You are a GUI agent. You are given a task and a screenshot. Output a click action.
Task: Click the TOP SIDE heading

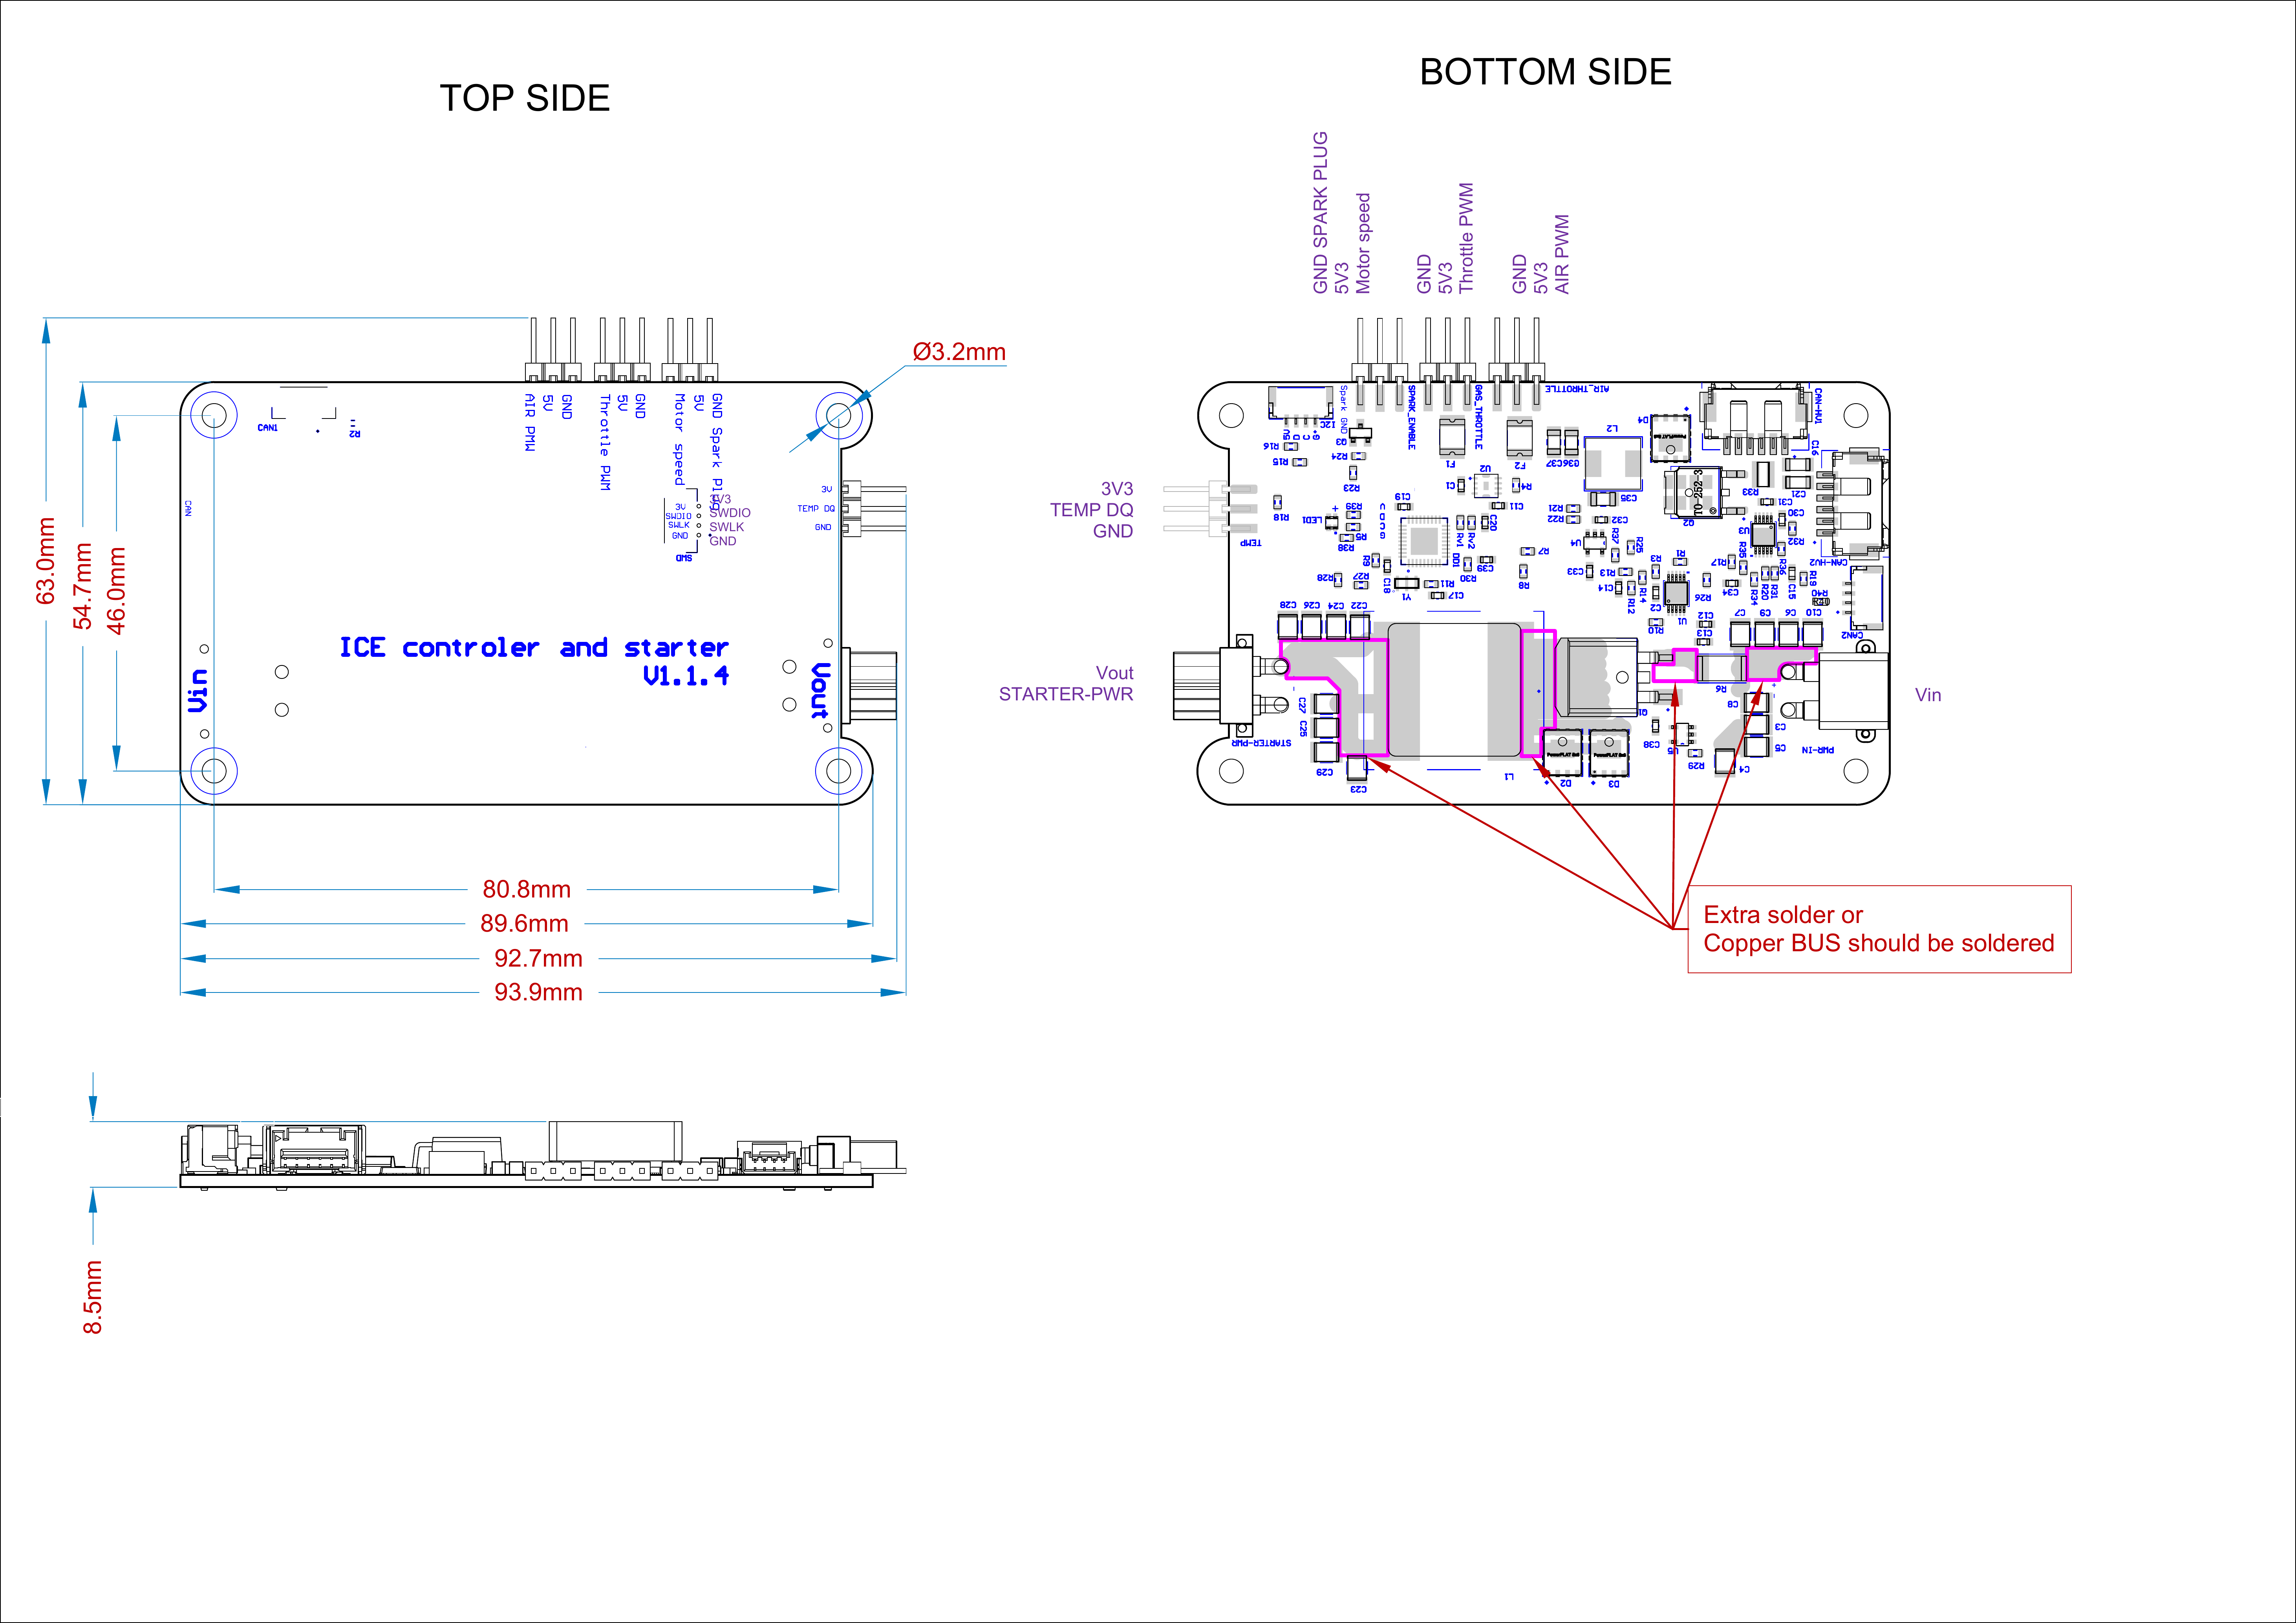pyautogui.click(x=525, y=98)
